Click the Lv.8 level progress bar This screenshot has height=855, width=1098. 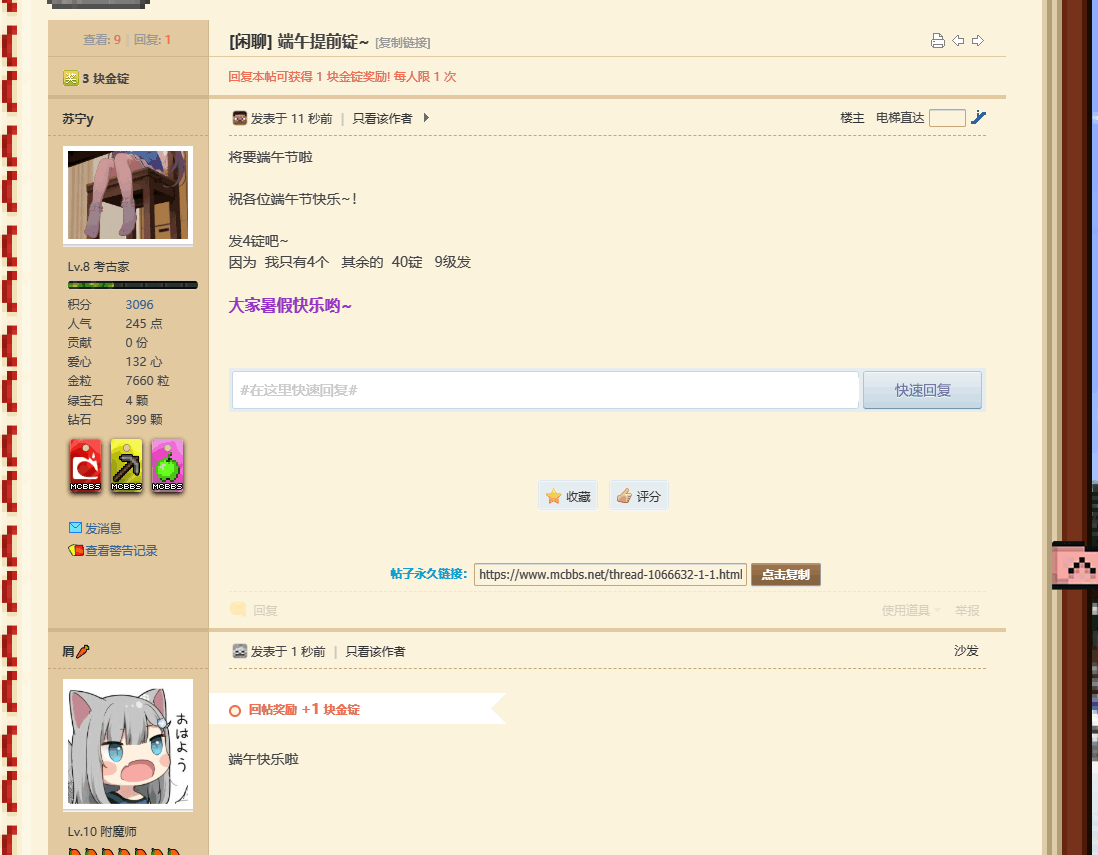(x=132, y=285)
